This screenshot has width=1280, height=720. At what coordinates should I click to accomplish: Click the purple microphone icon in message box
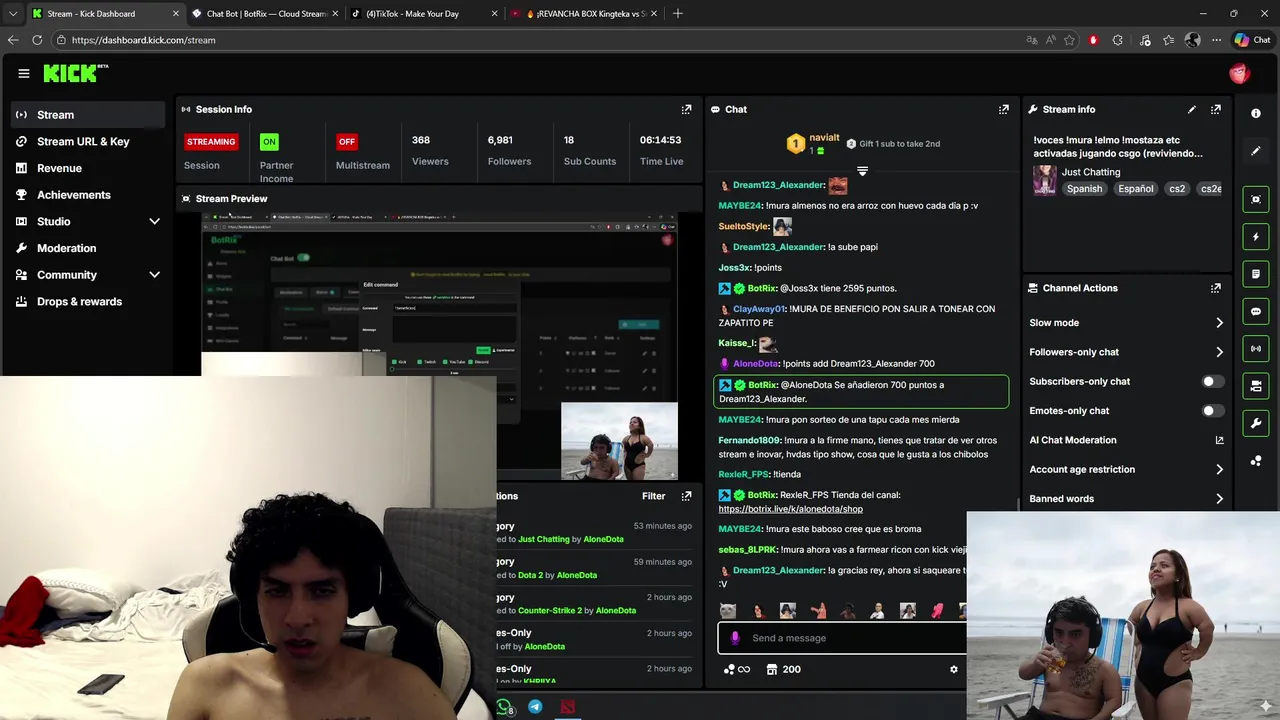pos(735,638)
